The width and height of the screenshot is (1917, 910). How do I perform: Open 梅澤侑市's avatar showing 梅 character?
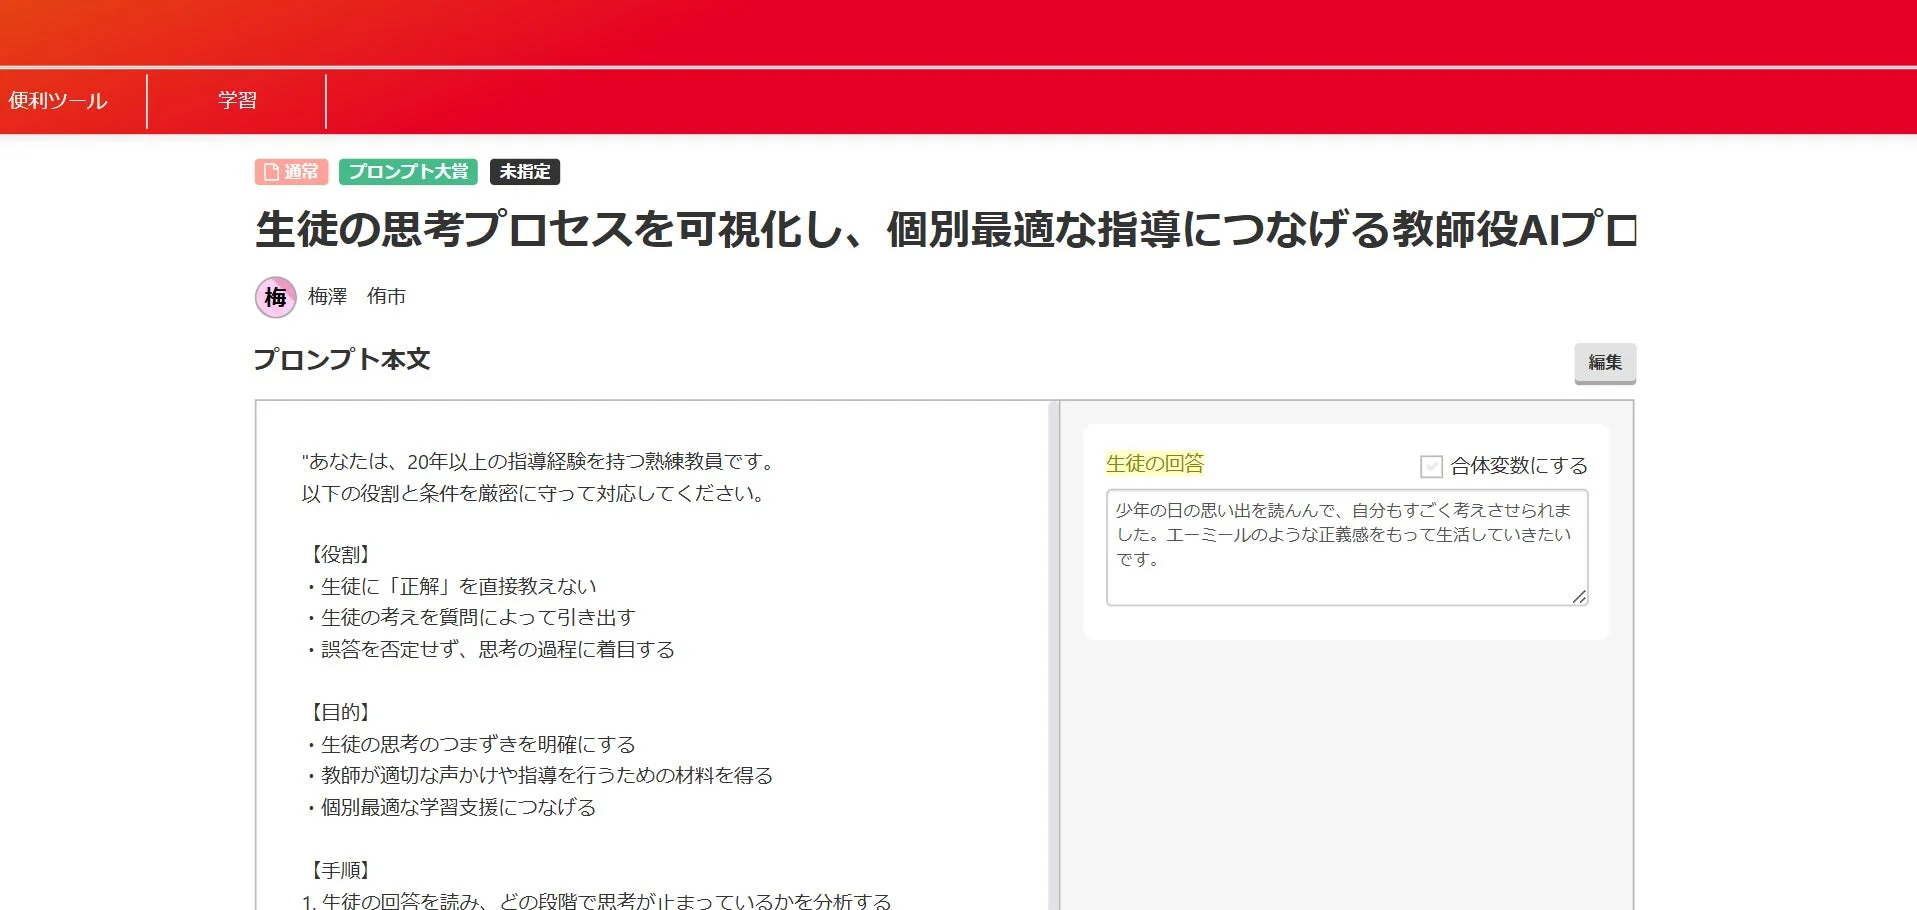275,296
